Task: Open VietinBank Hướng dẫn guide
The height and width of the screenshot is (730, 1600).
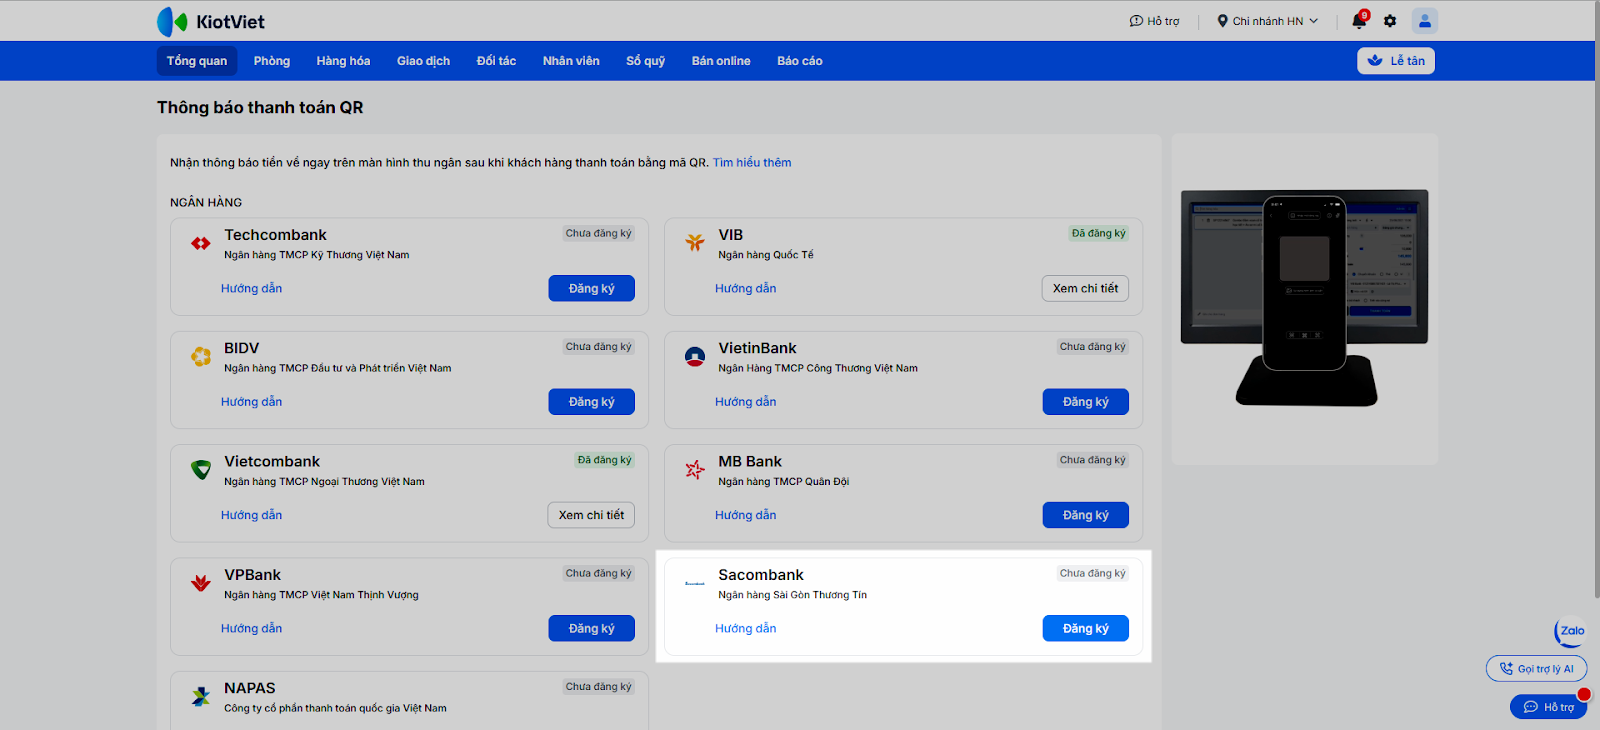Action: pyautogui.click(x=746, y=402)
